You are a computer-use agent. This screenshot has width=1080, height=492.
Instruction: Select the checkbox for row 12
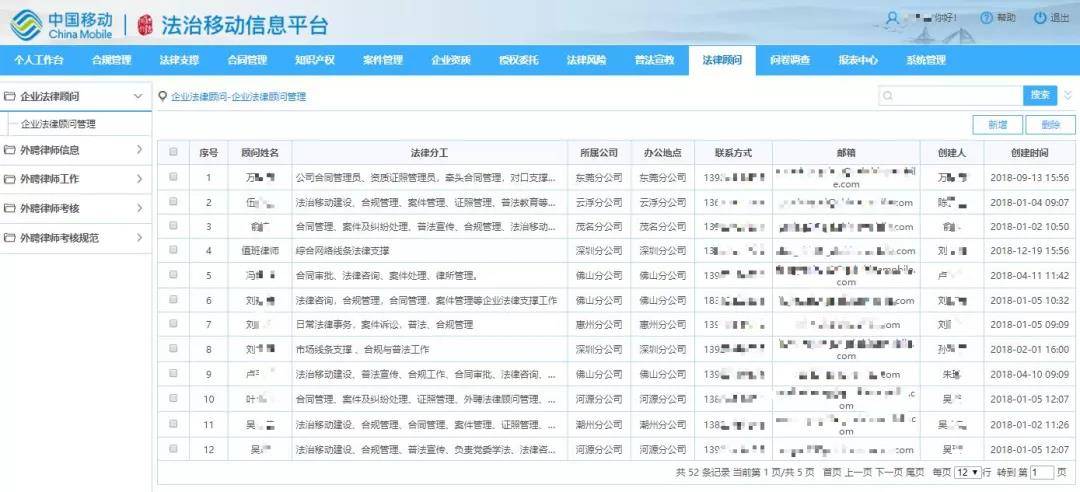[173, 449]
